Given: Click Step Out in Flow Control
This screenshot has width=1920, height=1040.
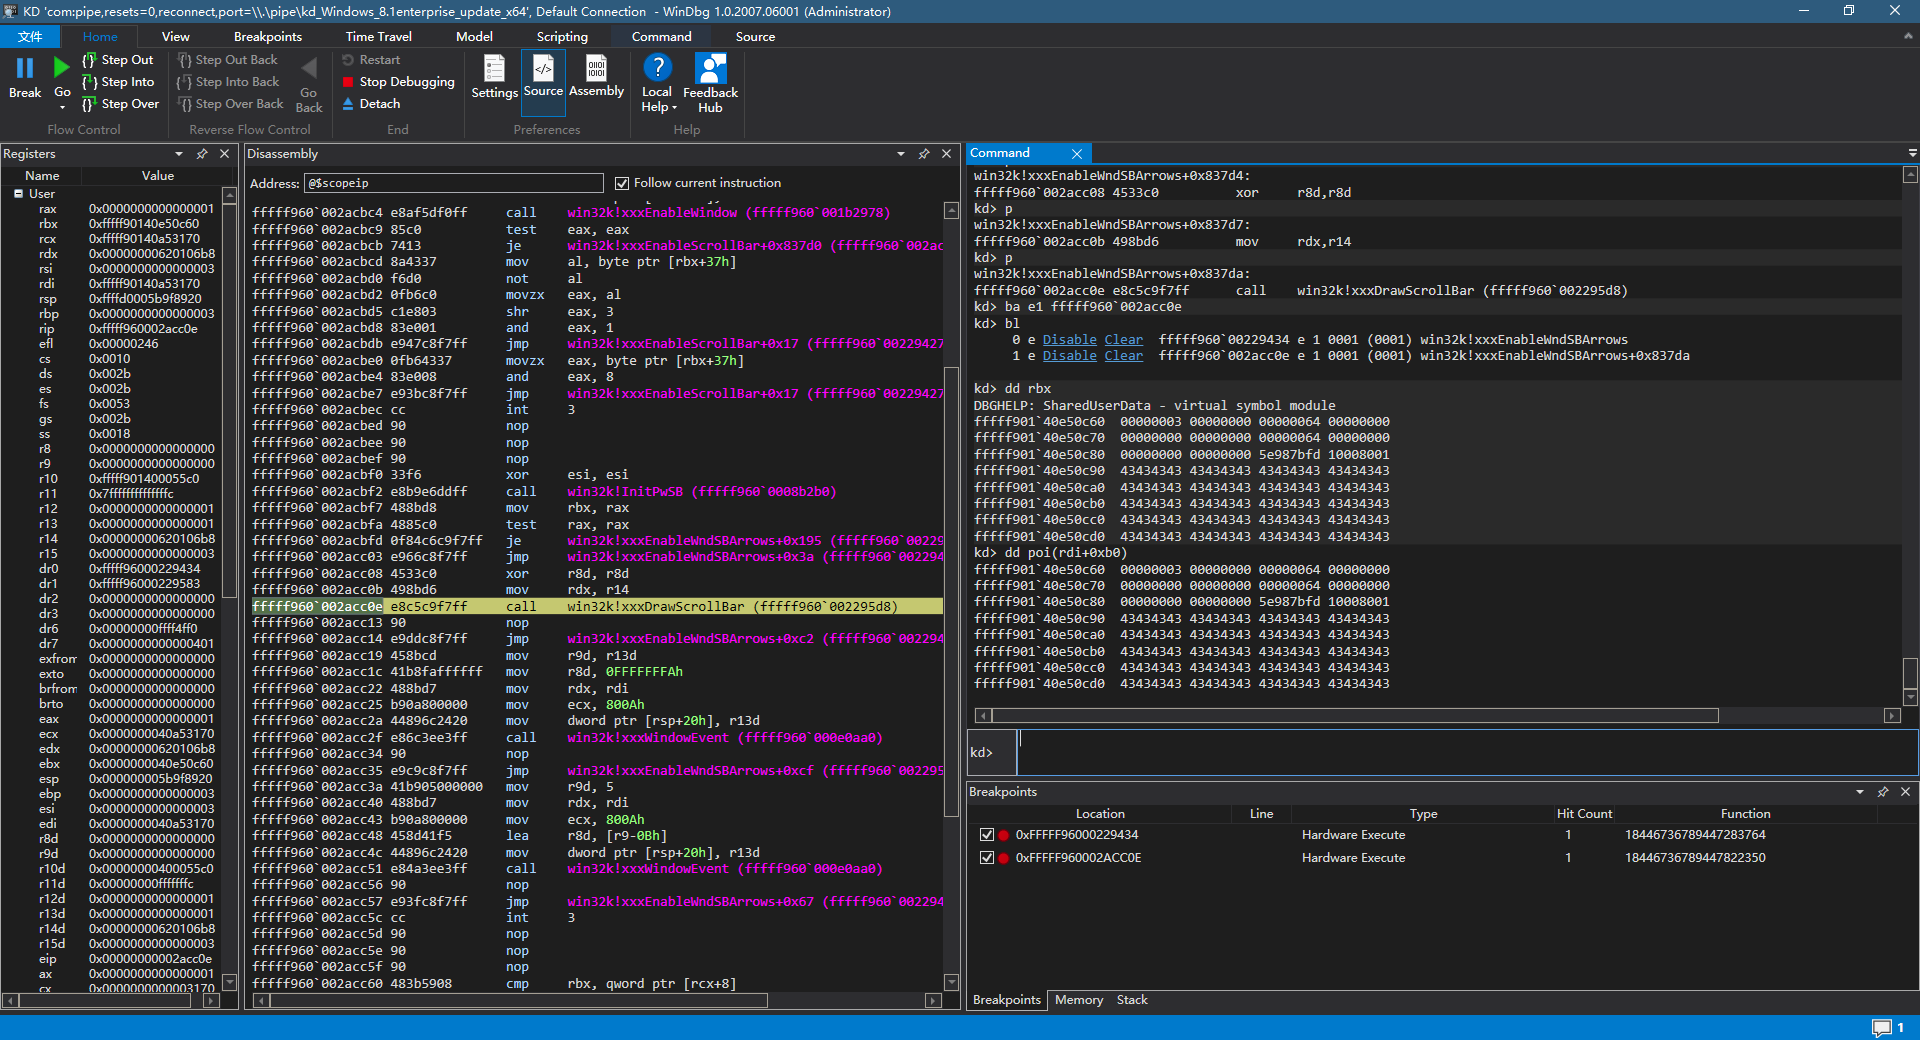Looking at the screenshot, I should [118, 60].
